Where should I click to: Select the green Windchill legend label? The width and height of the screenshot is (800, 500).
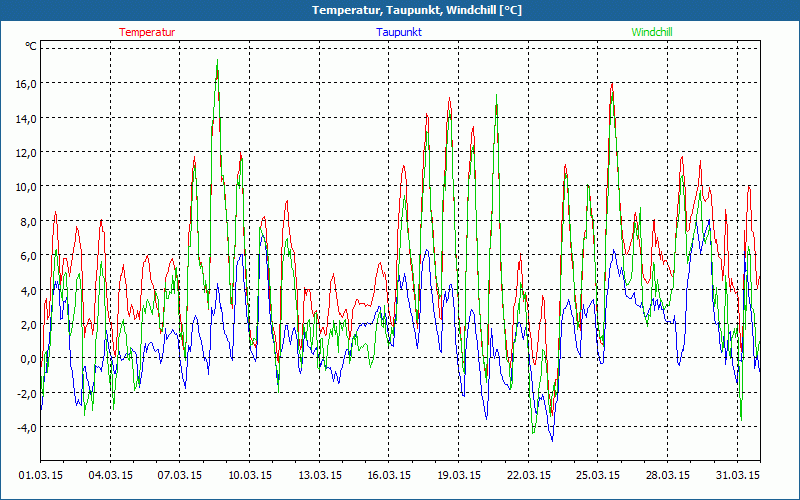[x=652, y=32]
